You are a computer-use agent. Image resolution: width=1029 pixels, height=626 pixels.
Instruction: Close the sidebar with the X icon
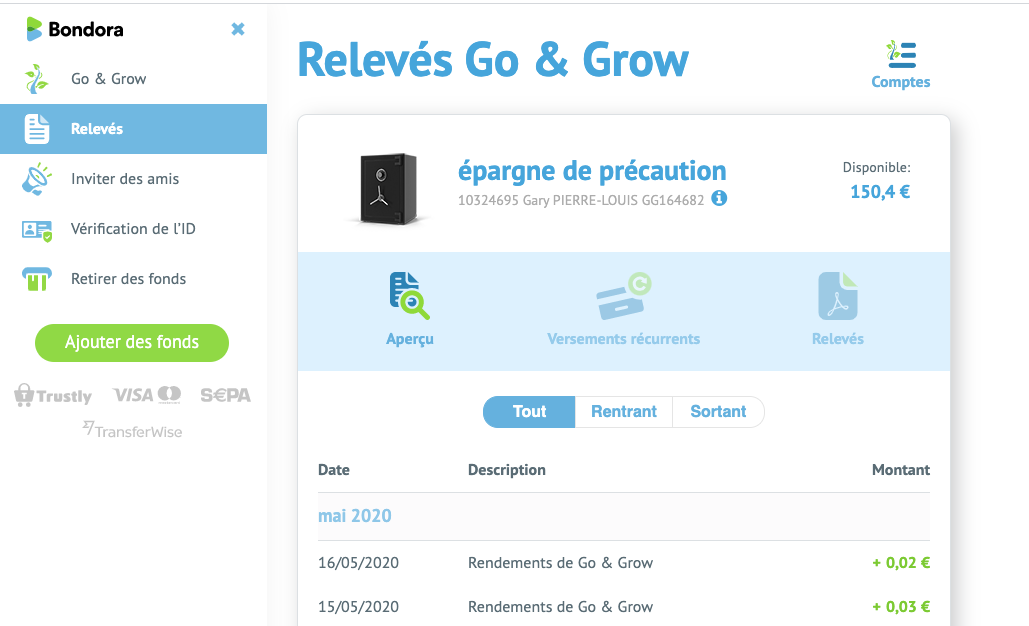(x=238, y=29)
